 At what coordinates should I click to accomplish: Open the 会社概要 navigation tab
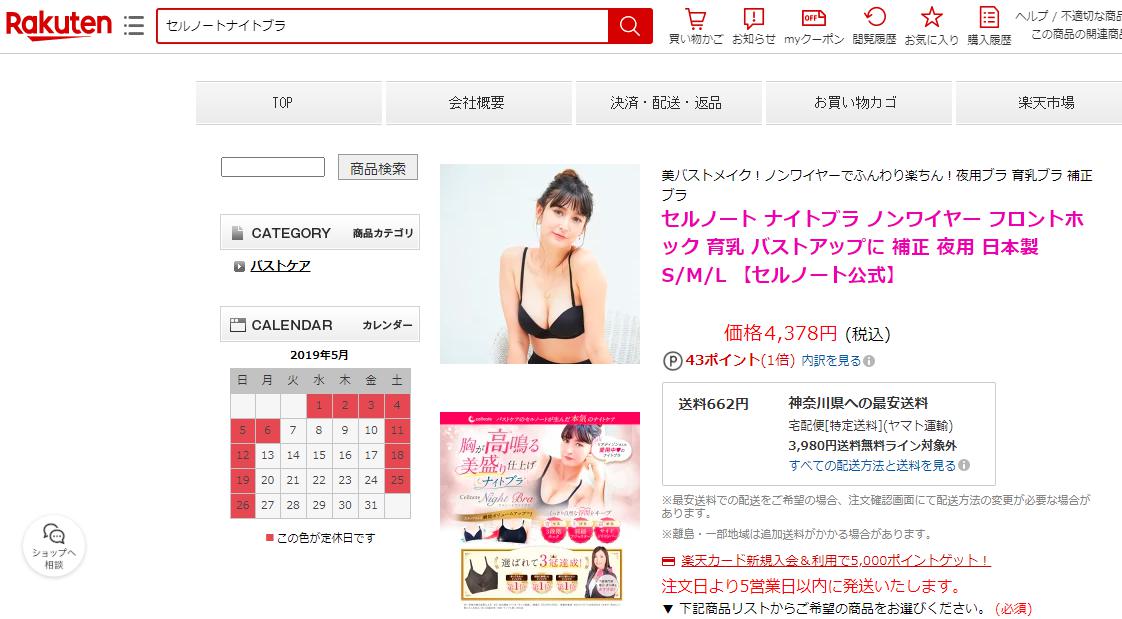pos(479,102)
